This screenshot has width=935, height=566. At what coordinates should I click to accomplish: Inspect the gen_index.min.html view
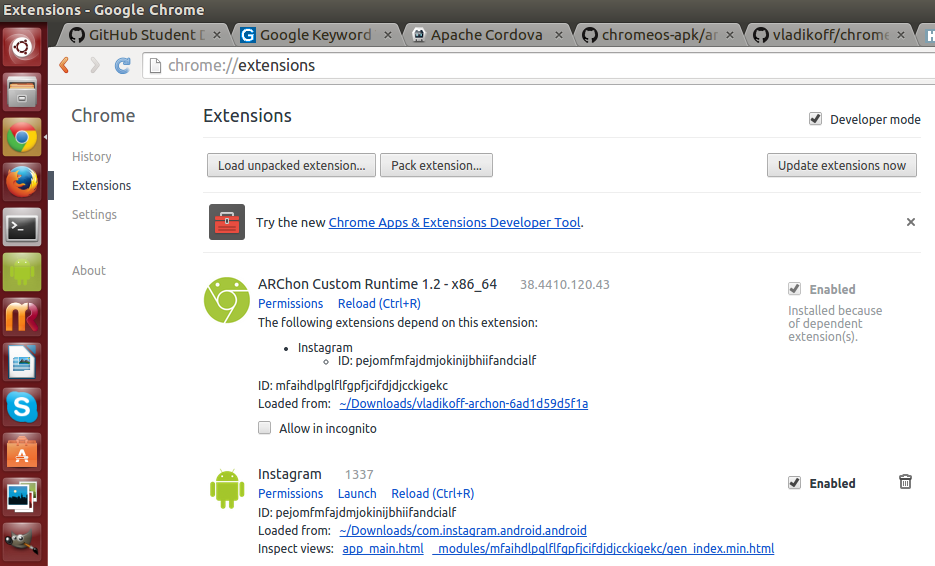point(603,549)
